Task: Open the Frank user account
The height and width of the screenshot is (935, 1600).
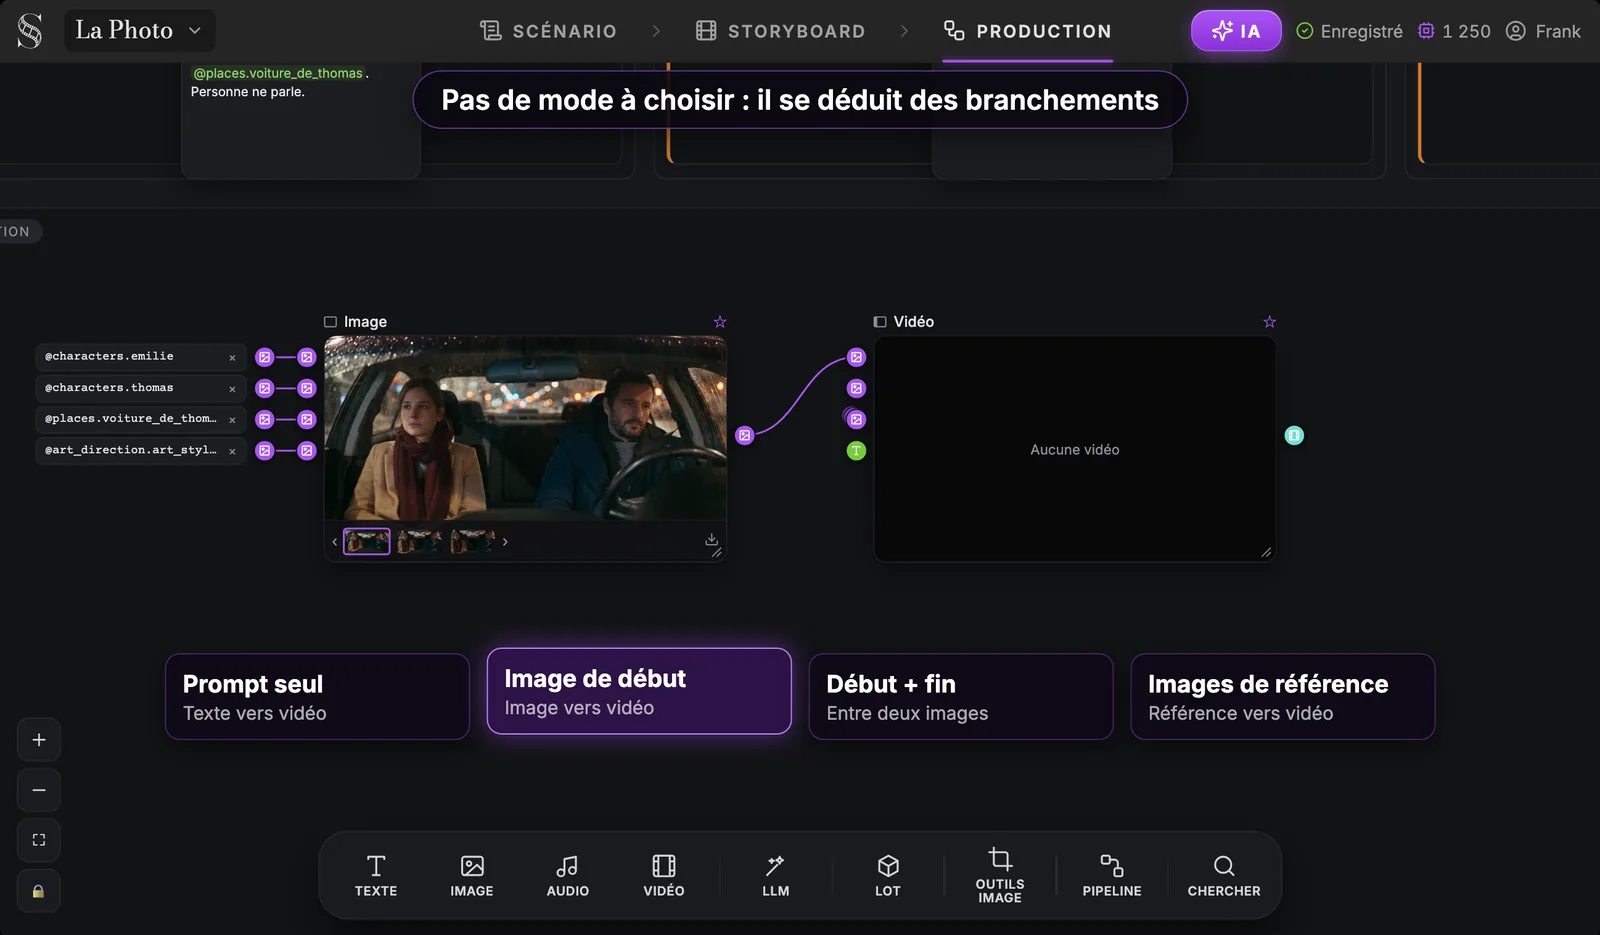Action: (1543, 31)
